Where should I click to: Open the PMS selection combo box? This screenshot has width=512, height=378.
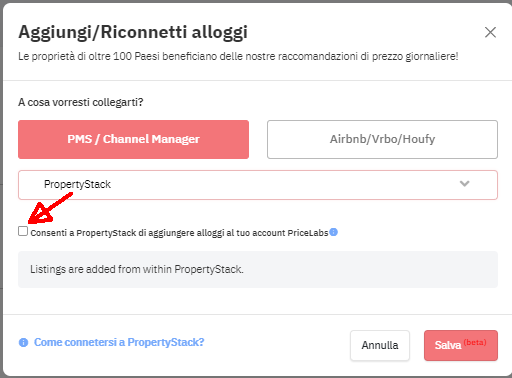point(258,185)
